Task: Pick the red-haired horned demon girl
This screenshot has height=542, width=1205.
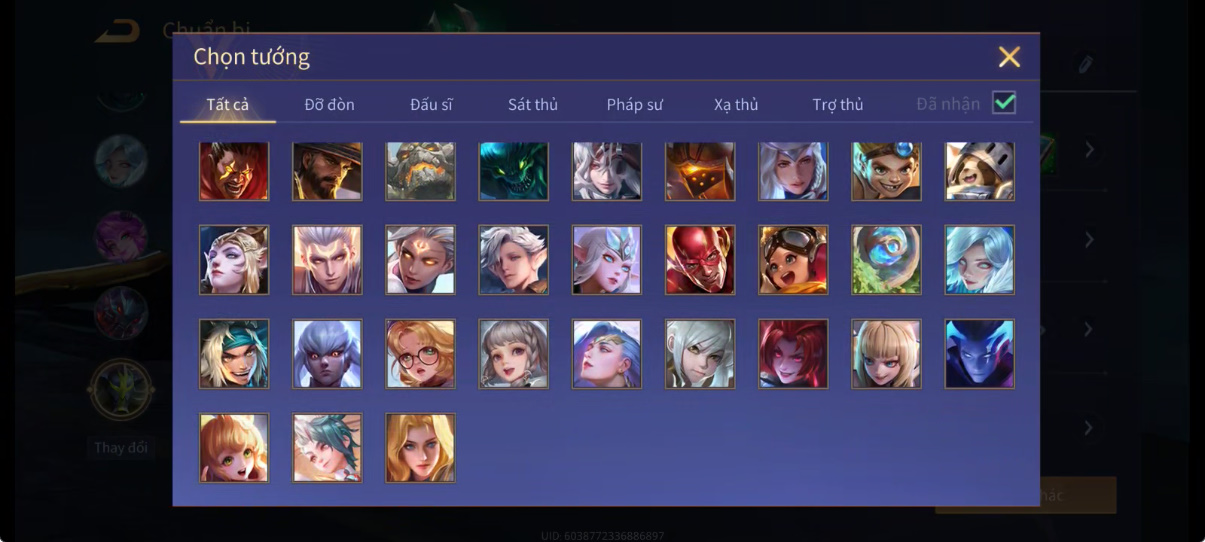Action: click(793, 354)
